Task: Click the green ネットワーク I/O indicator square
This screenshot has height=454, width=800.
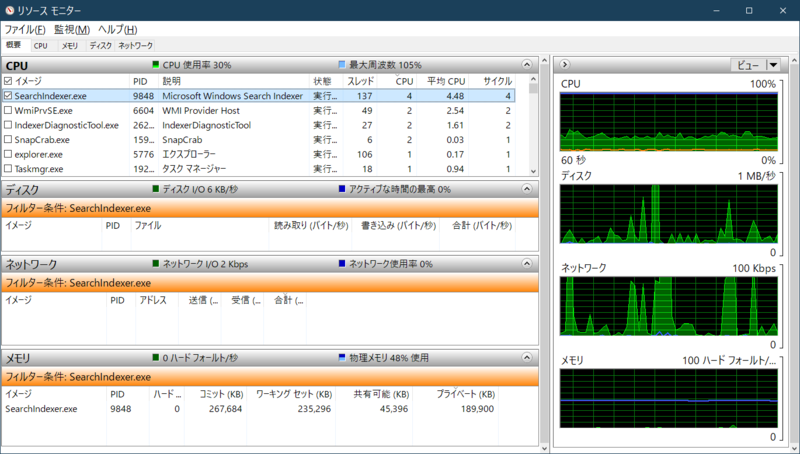Action: click(x=156, y=264)
